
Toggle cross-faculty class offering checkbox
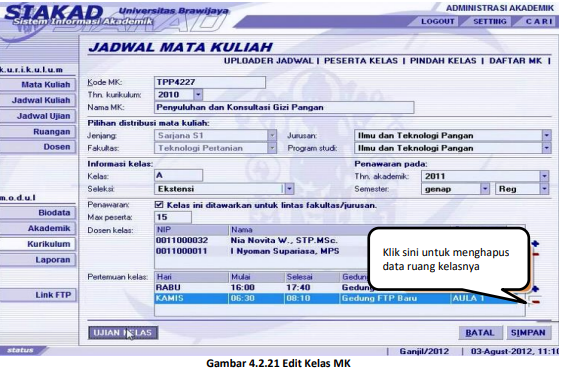[159, 205]
